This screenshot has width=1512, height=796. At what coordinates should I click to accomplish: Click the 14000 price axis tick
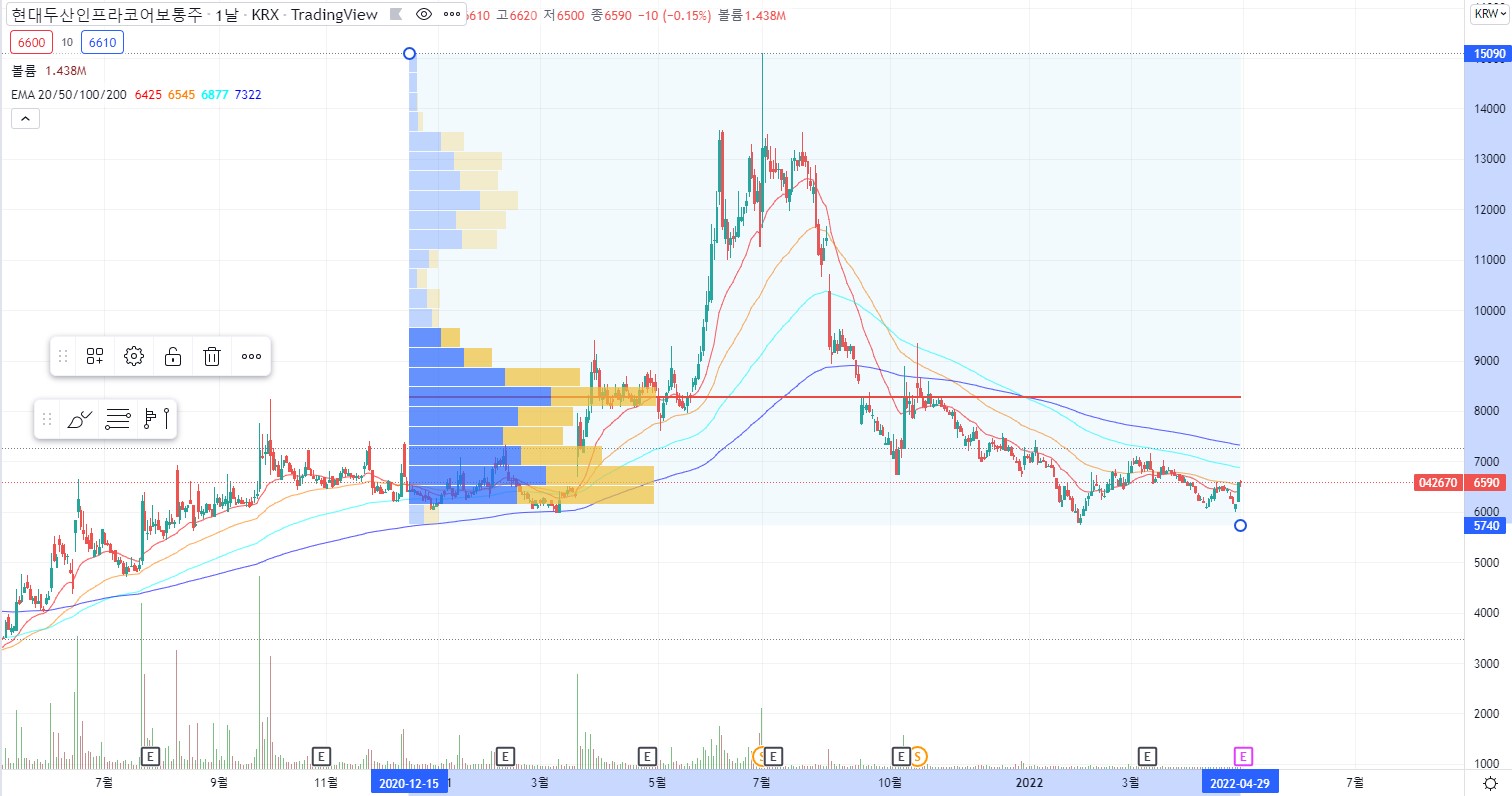pyautogui.click(x=1487, y=108)
